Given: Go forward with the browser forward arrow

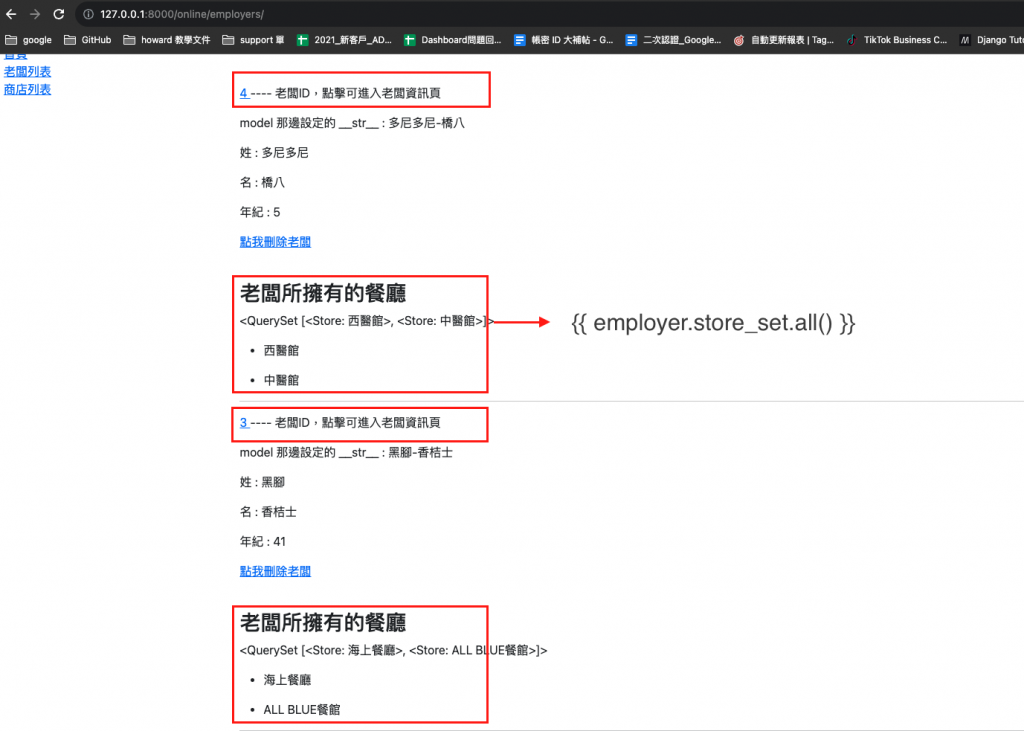Looking at the screenshot, I should pyautogui.click(x=35, y=14).
